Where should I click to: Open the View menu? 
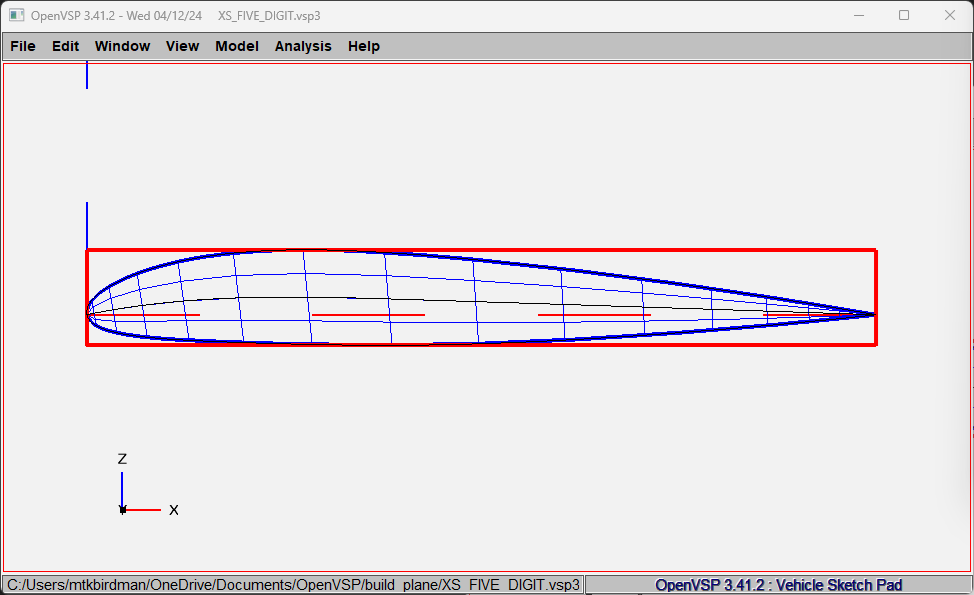(x=182, y=46)
